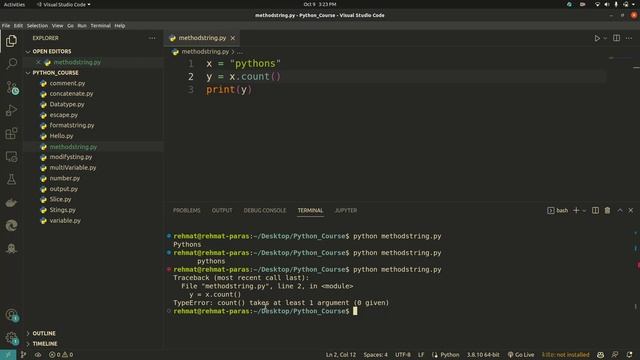Open the Selection menu
Screen dimensions: 640x360
[x=37, y=26]
